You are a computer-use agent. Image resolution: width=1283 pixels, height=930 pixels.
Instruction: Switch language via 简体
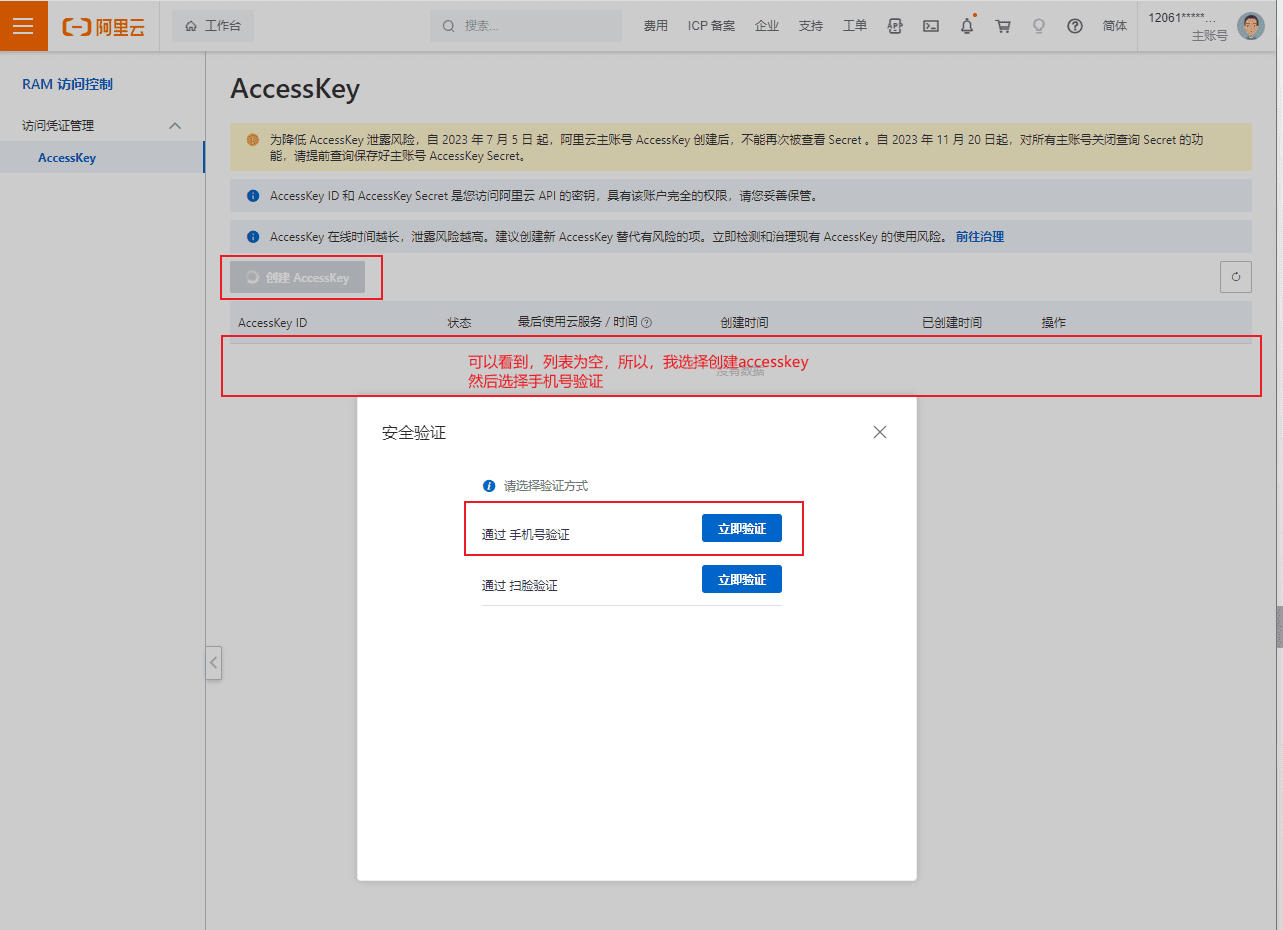coord(1115,26)
